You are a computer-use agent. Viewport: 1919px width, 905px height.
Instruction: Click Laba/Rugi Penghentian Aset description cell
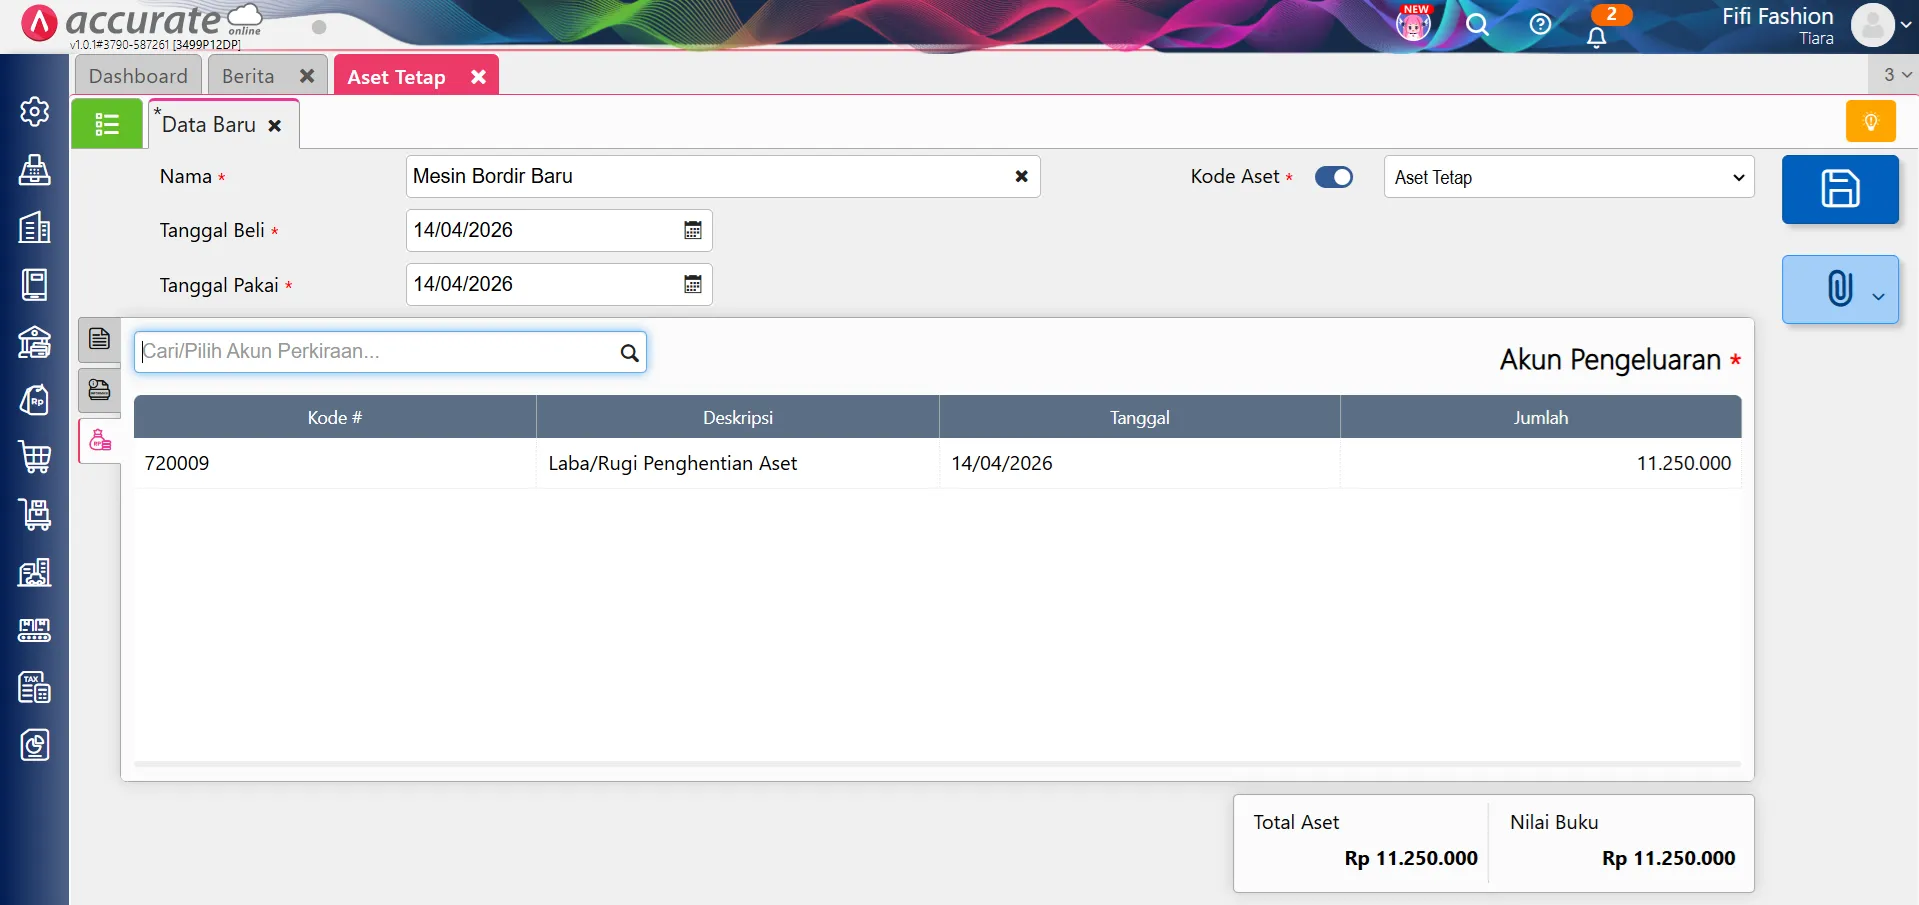pos(738,463)
